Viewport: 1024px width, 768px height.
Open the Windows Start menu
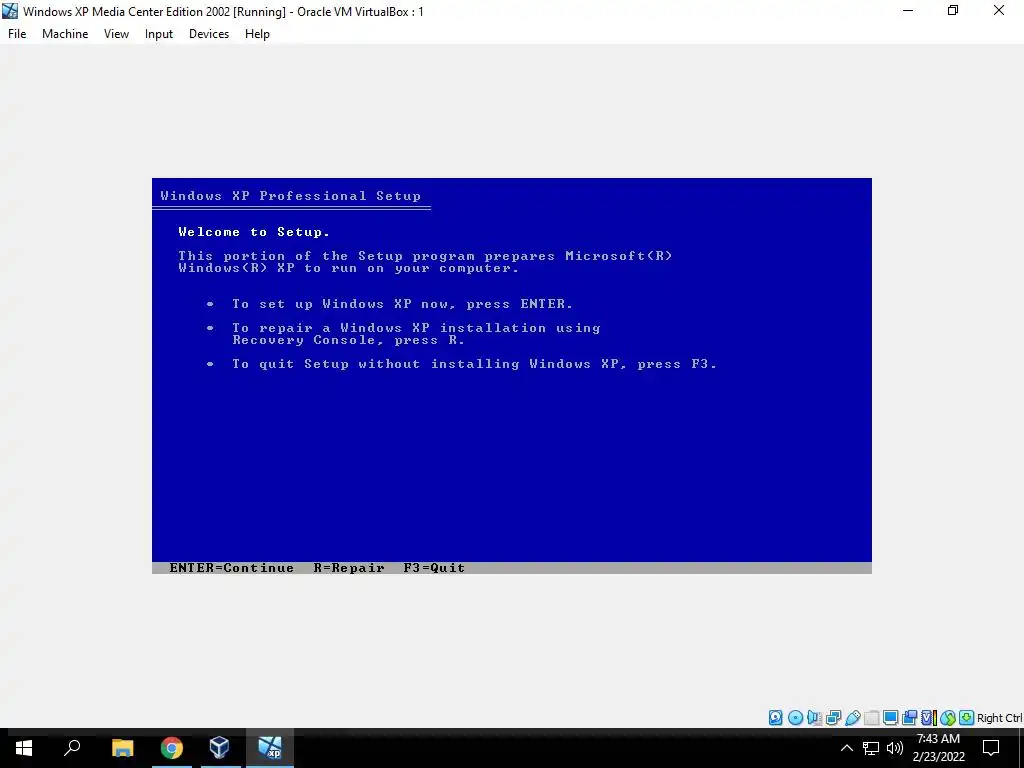point(24,748)
